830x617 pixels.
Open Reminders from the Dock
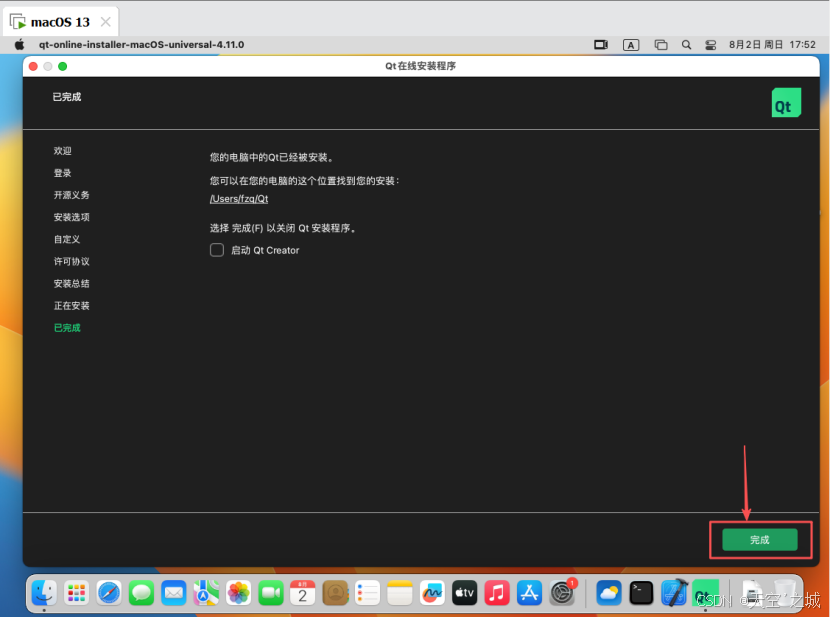(x=367, y=593)
